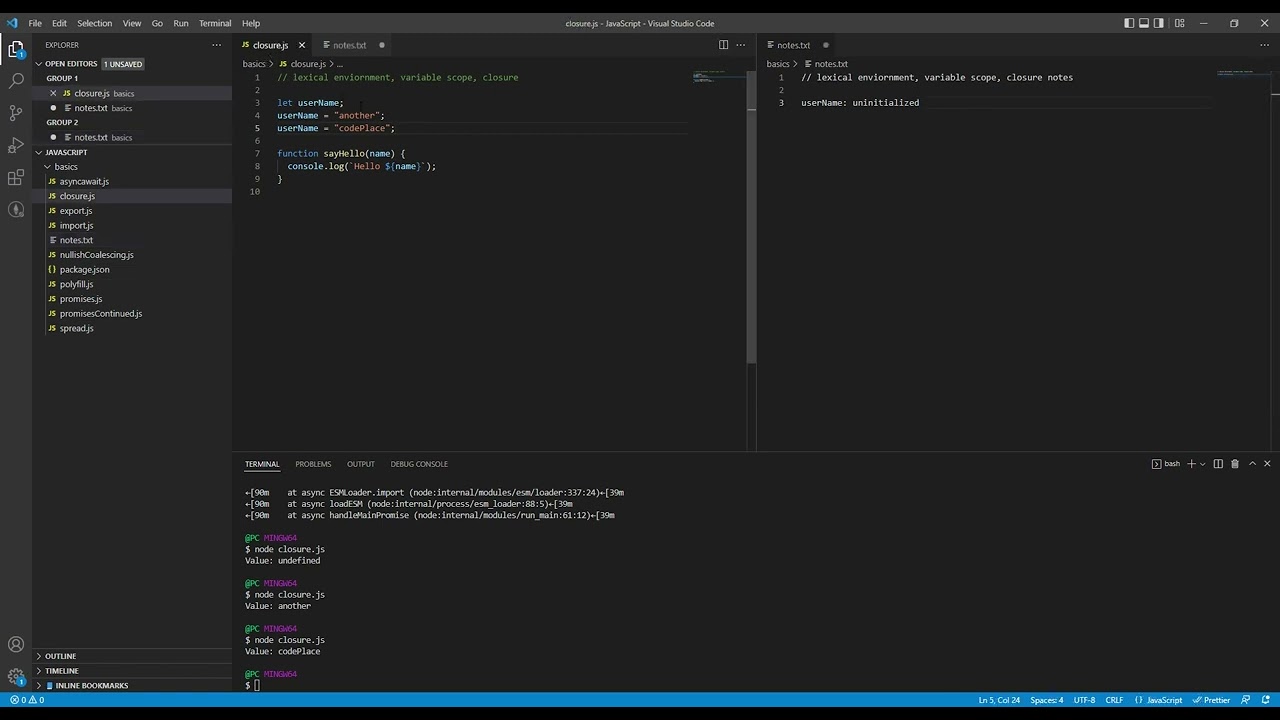Open the Edit menu
The width and height of the screenshot is (1280, 720).
click(59, 23)
